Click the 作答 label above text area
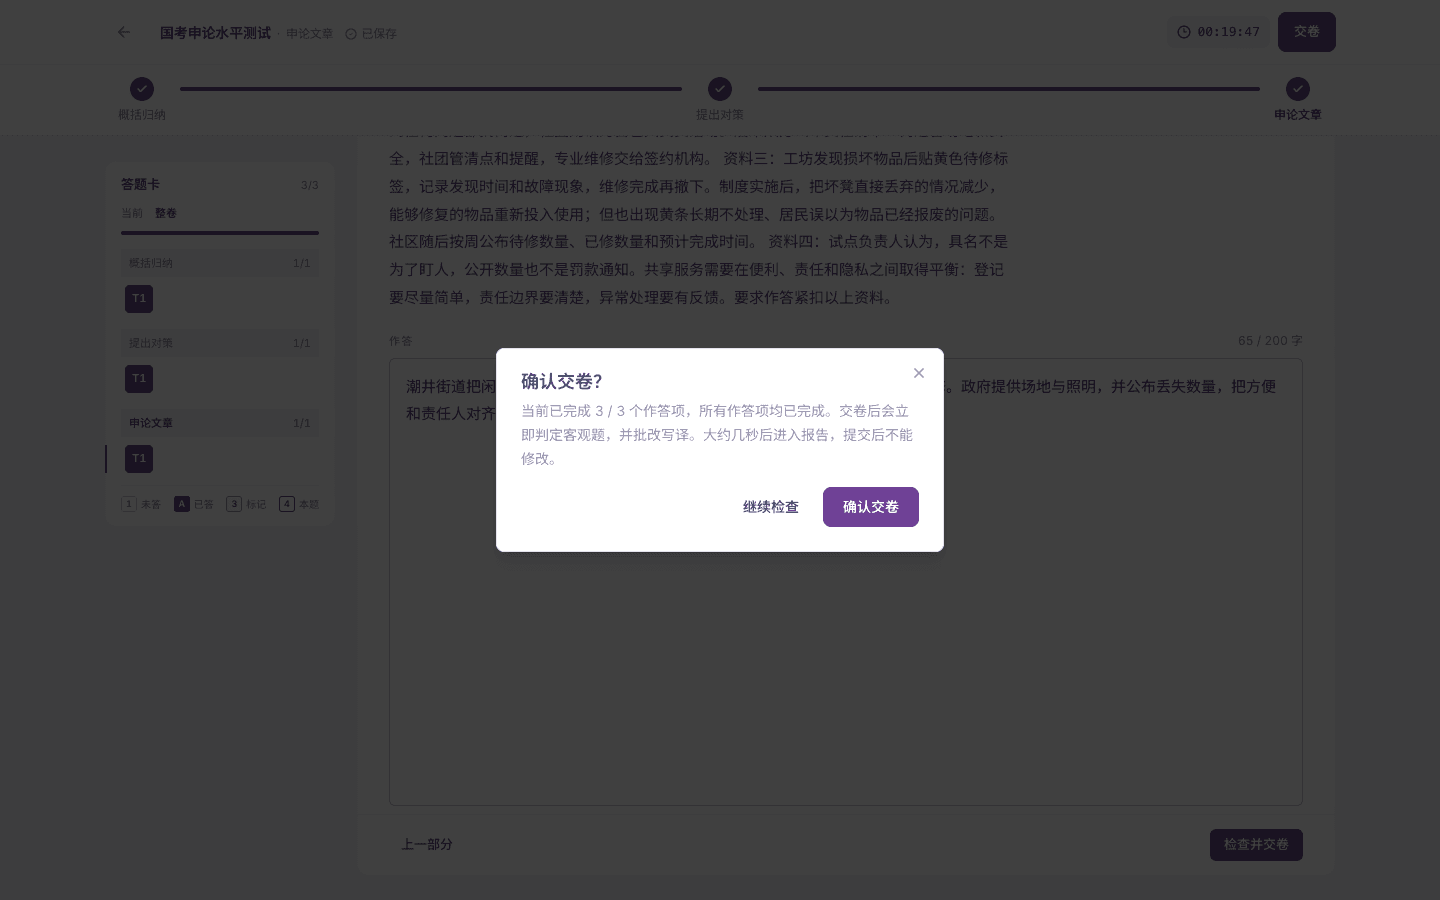 click(400, 341)
